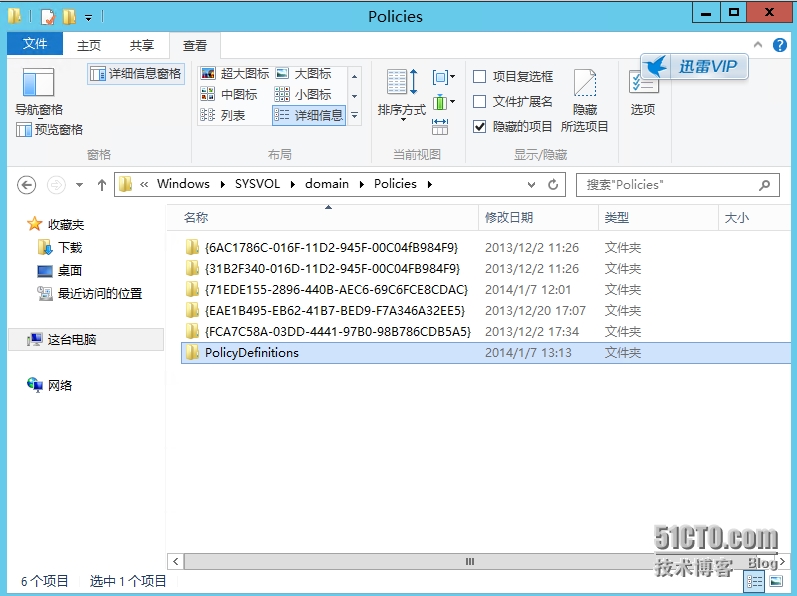
Task: Sort by Type (类型) column header
Action: click(658, 217)
